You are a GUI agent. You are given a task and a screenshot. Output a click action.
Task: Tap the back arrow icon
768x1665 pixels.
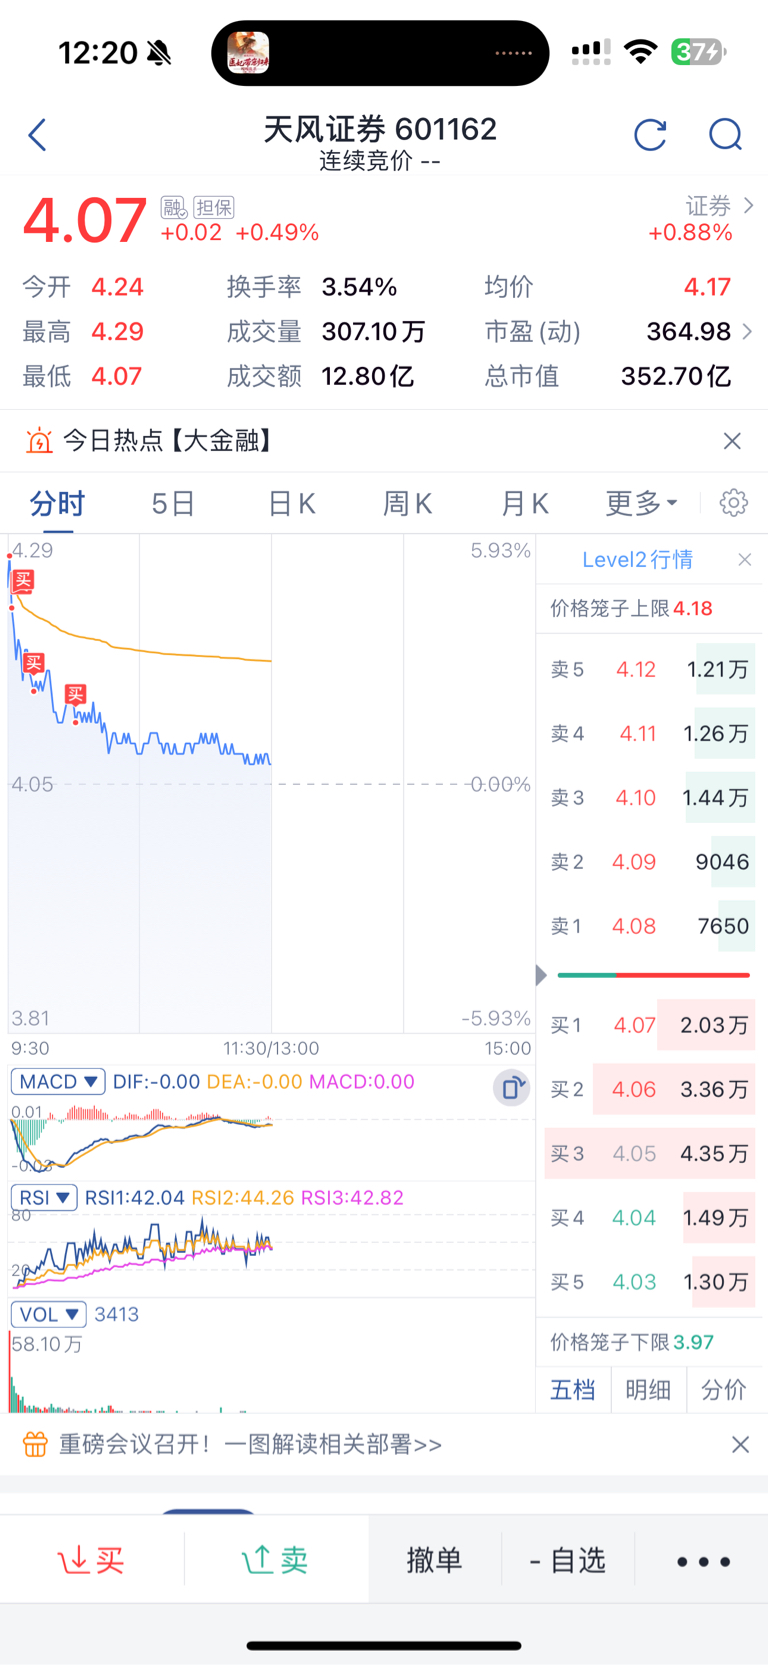pos(38,135)
